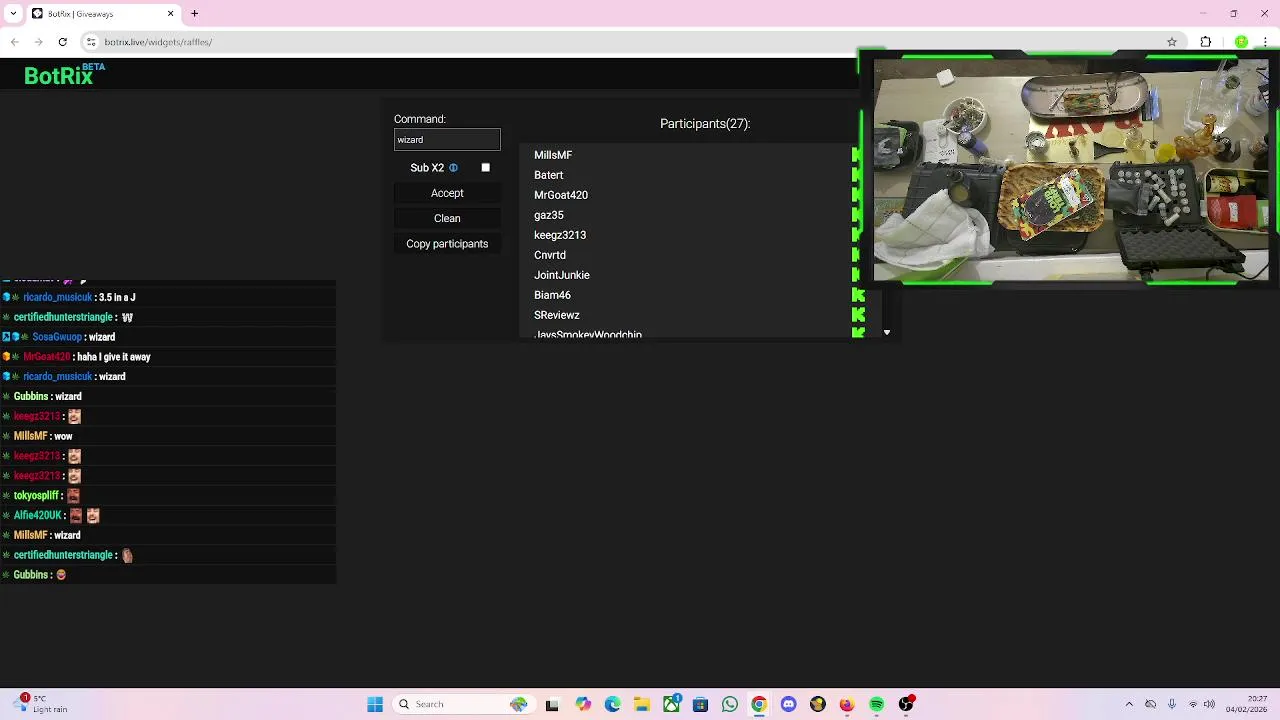Open the browser extensions menu
Screen dimensions: 1280x720
coord(1206,42)
